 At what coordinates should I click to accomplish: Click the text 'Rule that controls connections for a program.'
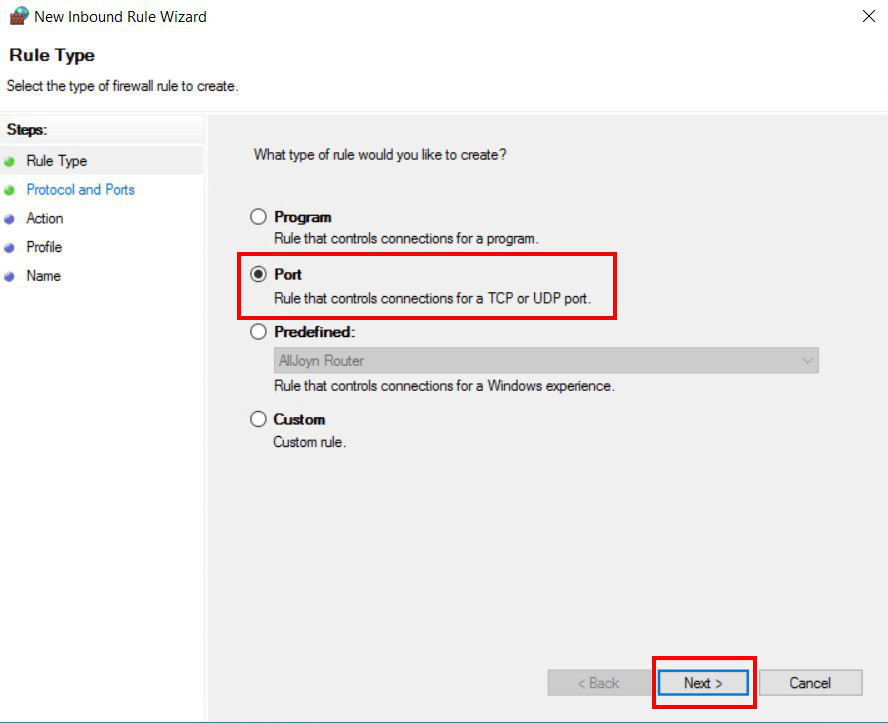[x=406, y=238]
